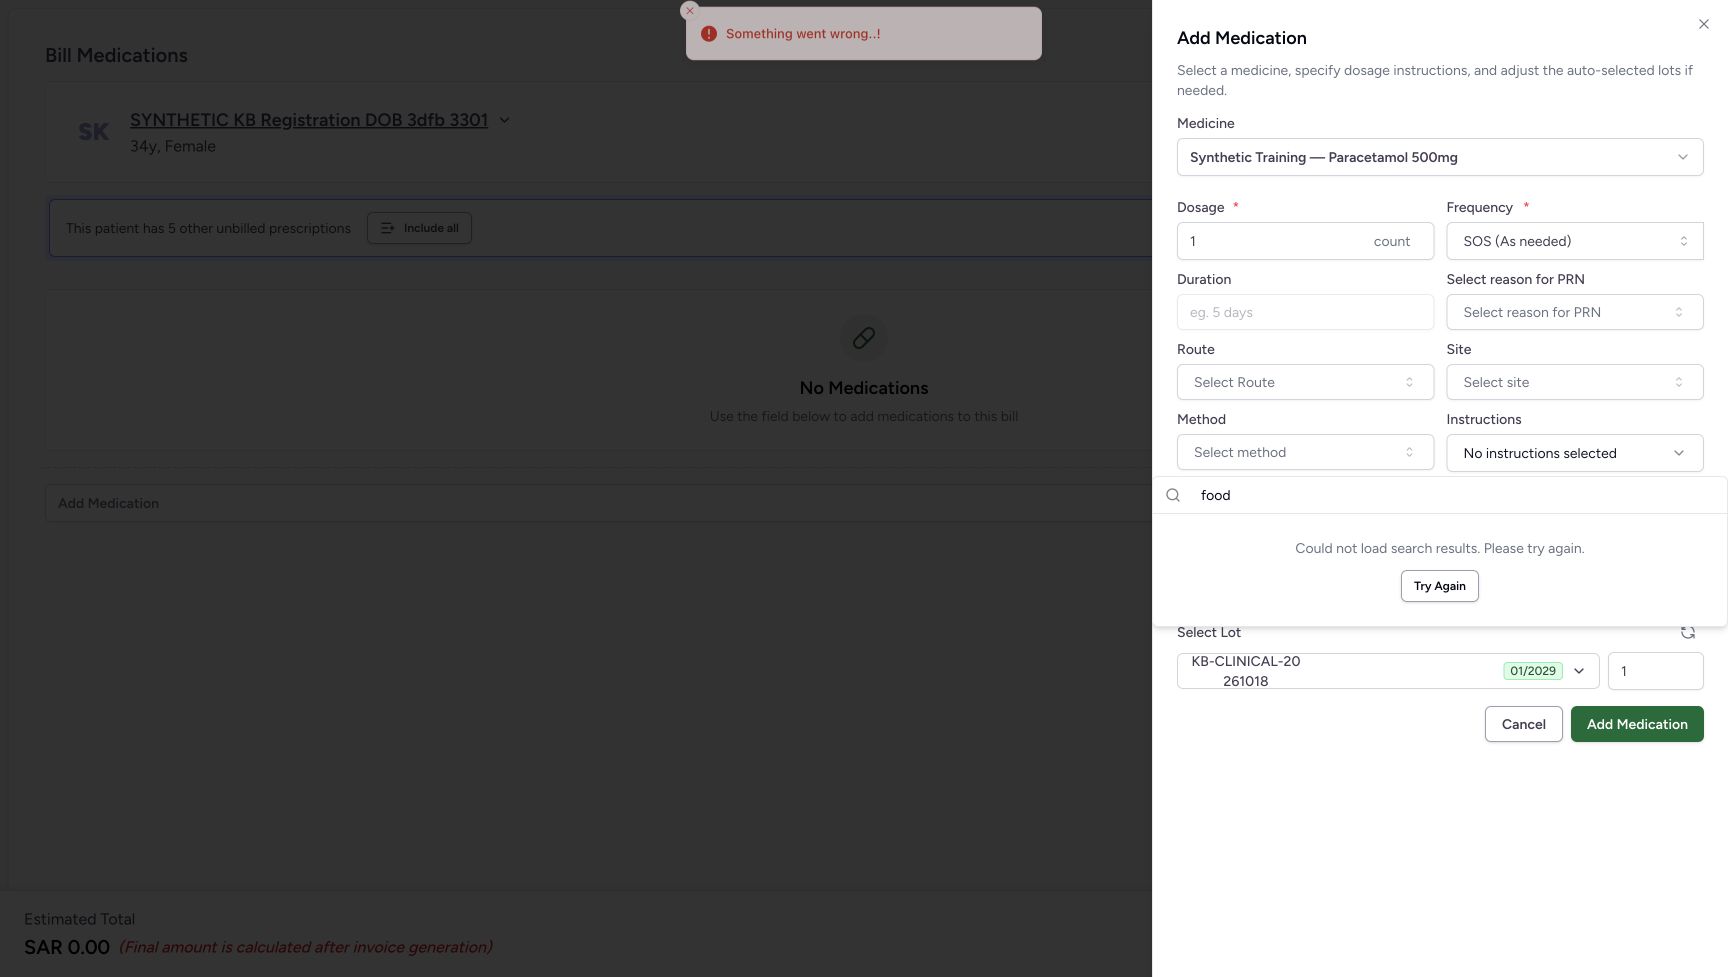
Task: Click the Duration input field
Action: 1305,312
